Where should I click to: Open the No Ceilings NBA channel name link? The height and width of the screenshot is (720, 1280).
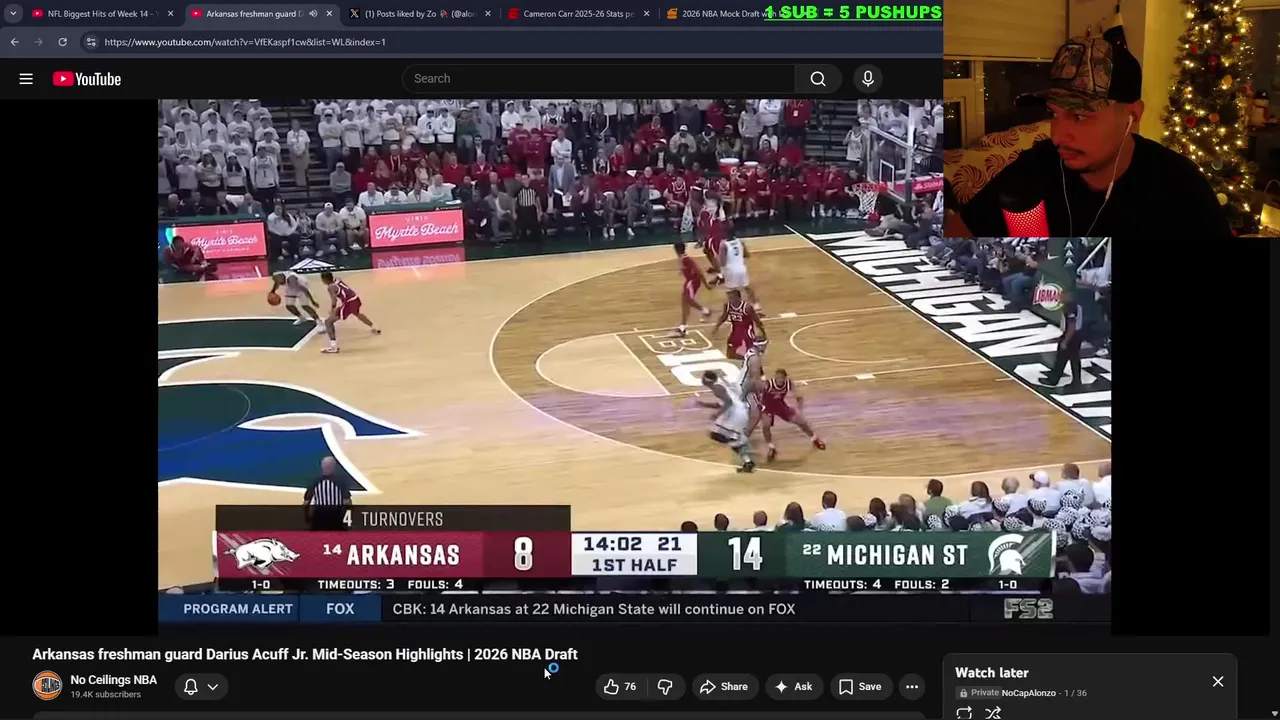113,680
